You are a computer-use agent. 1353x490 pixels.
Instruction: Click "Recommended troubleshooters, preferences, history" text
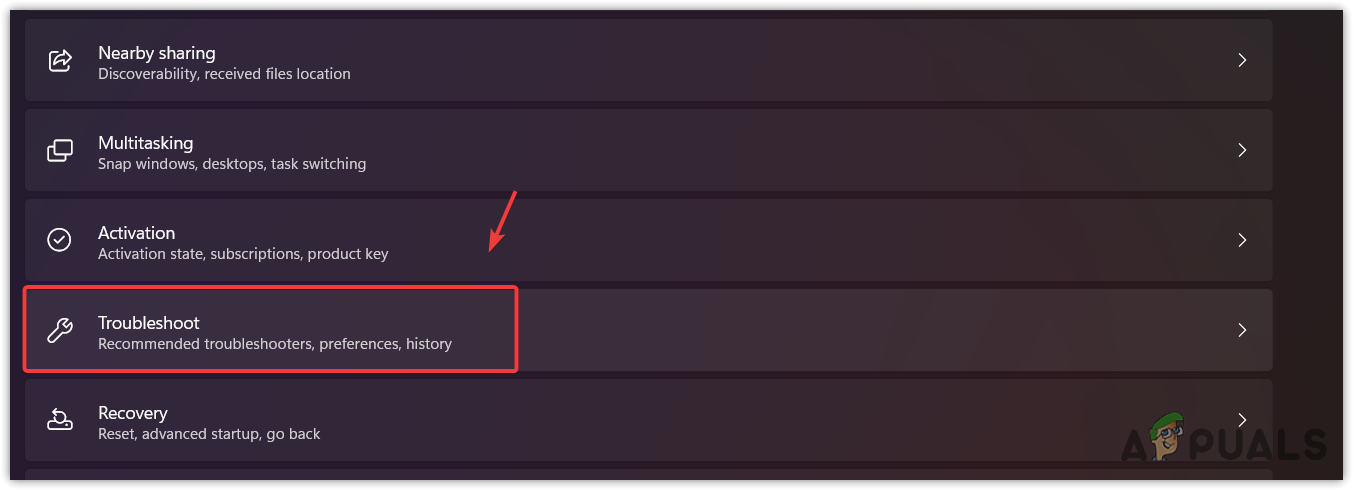point(275,344)
